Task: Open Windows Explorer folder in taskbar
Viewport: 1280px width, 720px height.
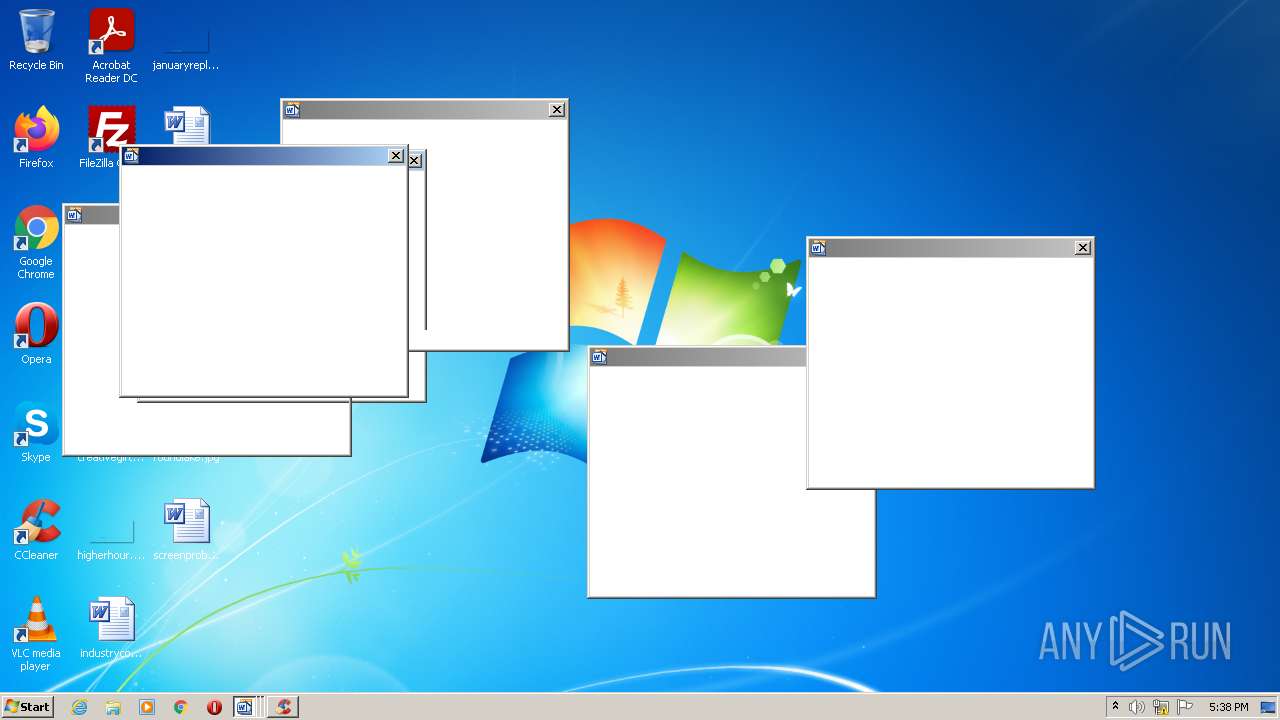Action: tap(113, 707)
